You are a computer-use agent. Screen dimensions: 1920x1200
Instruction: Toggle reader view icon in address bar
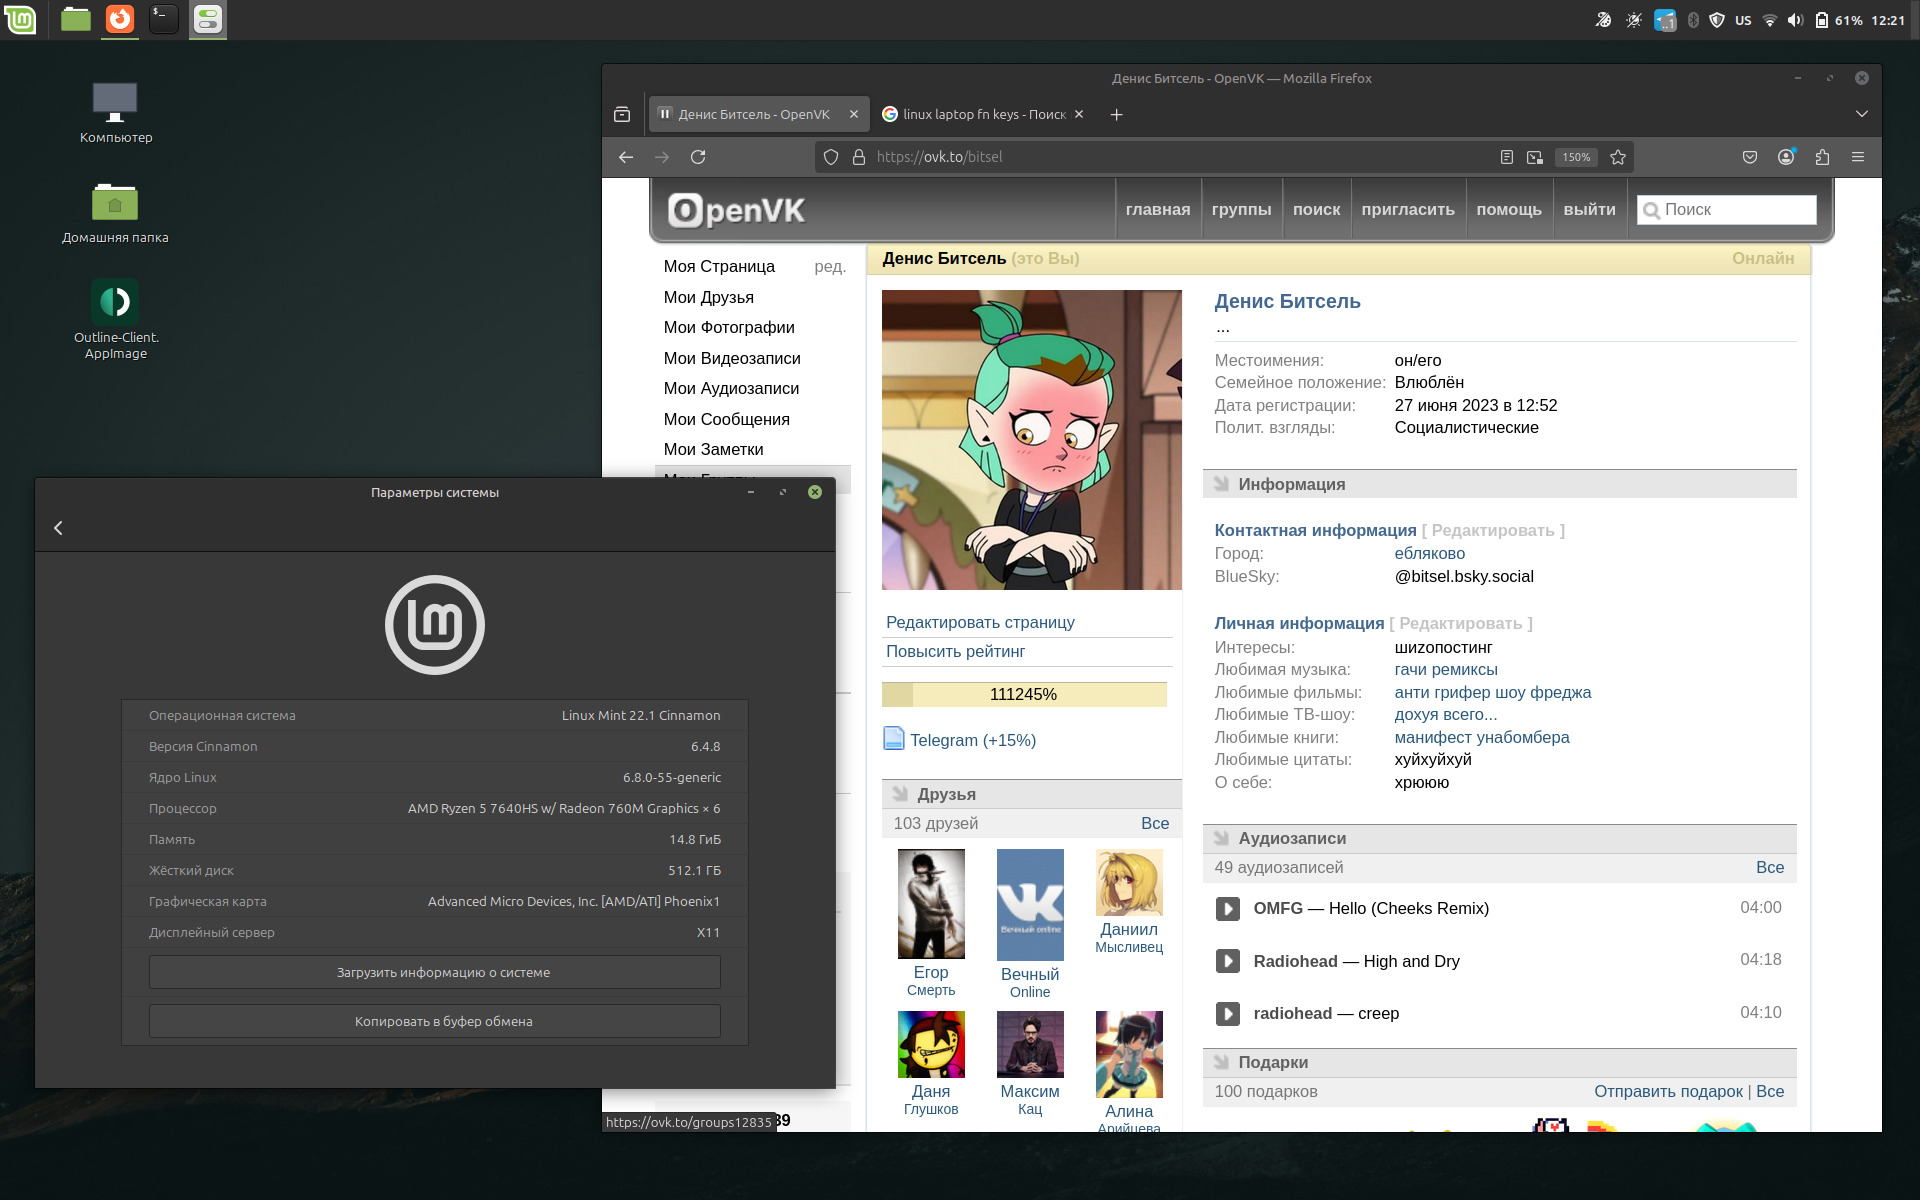point(1507,157)
